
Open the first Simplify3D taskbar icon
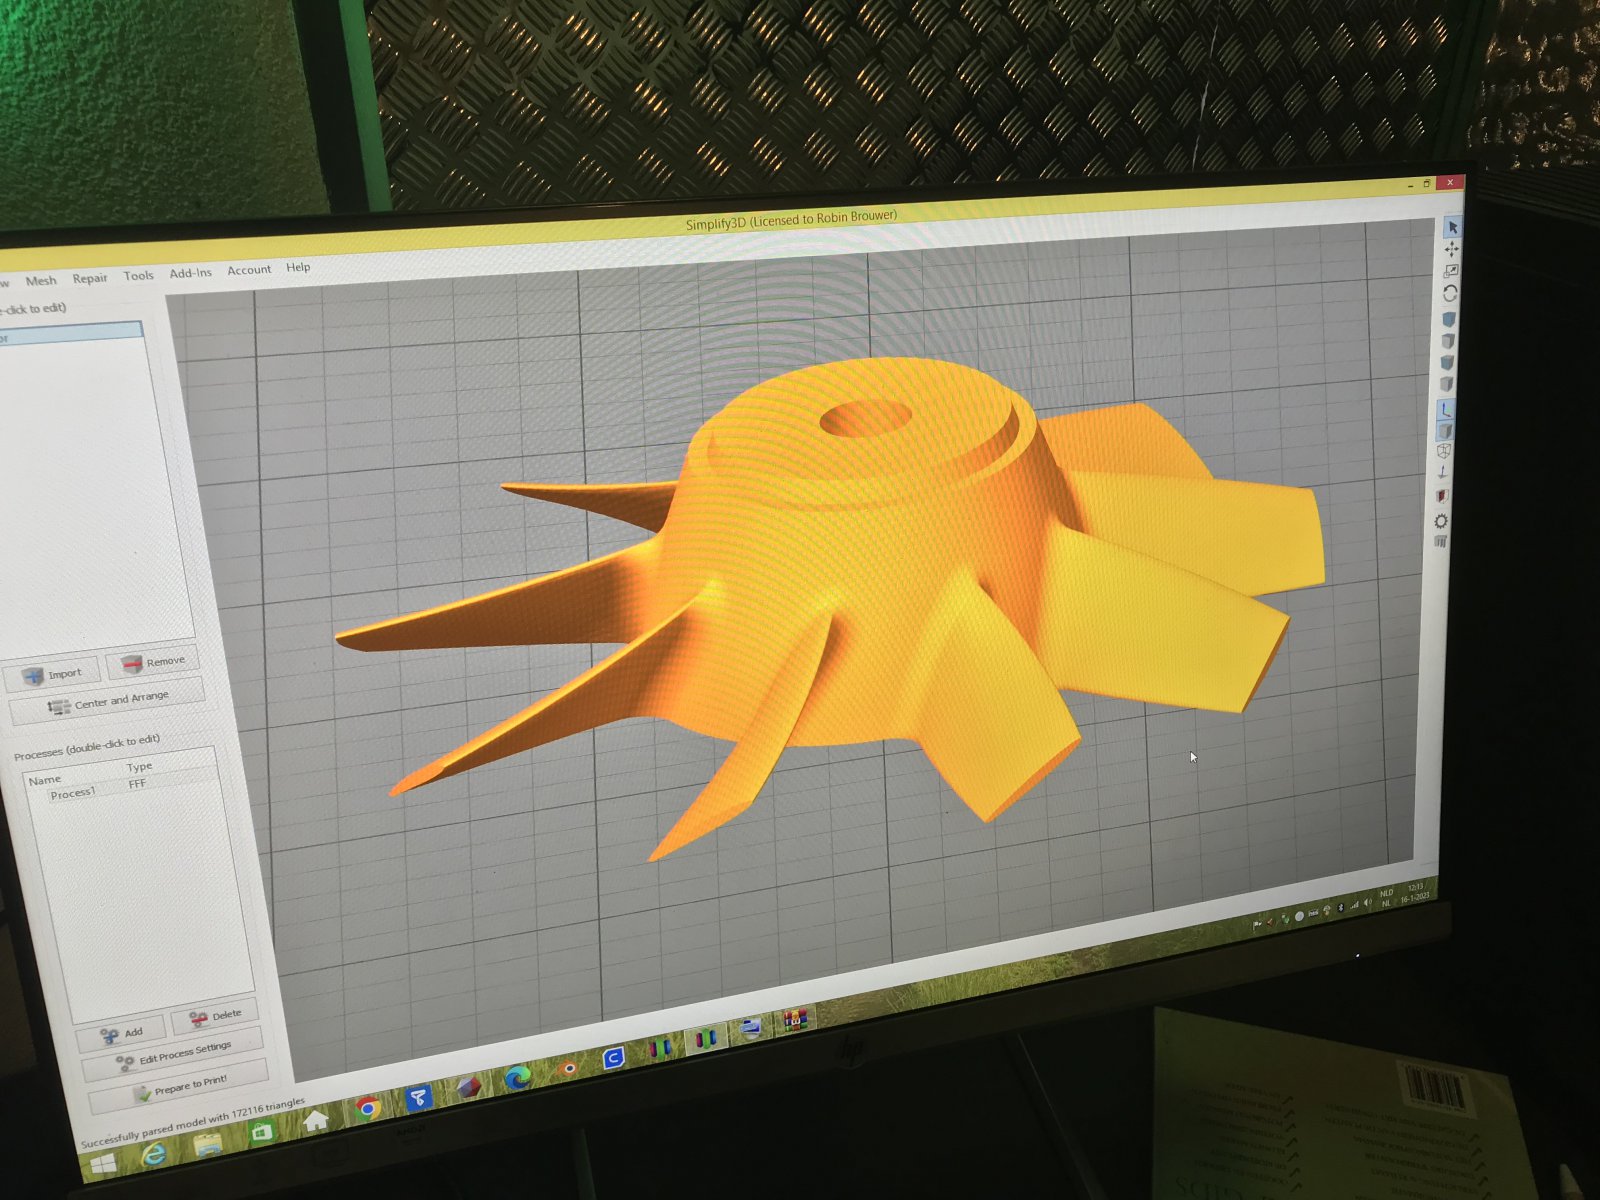tap(660, 1048)
